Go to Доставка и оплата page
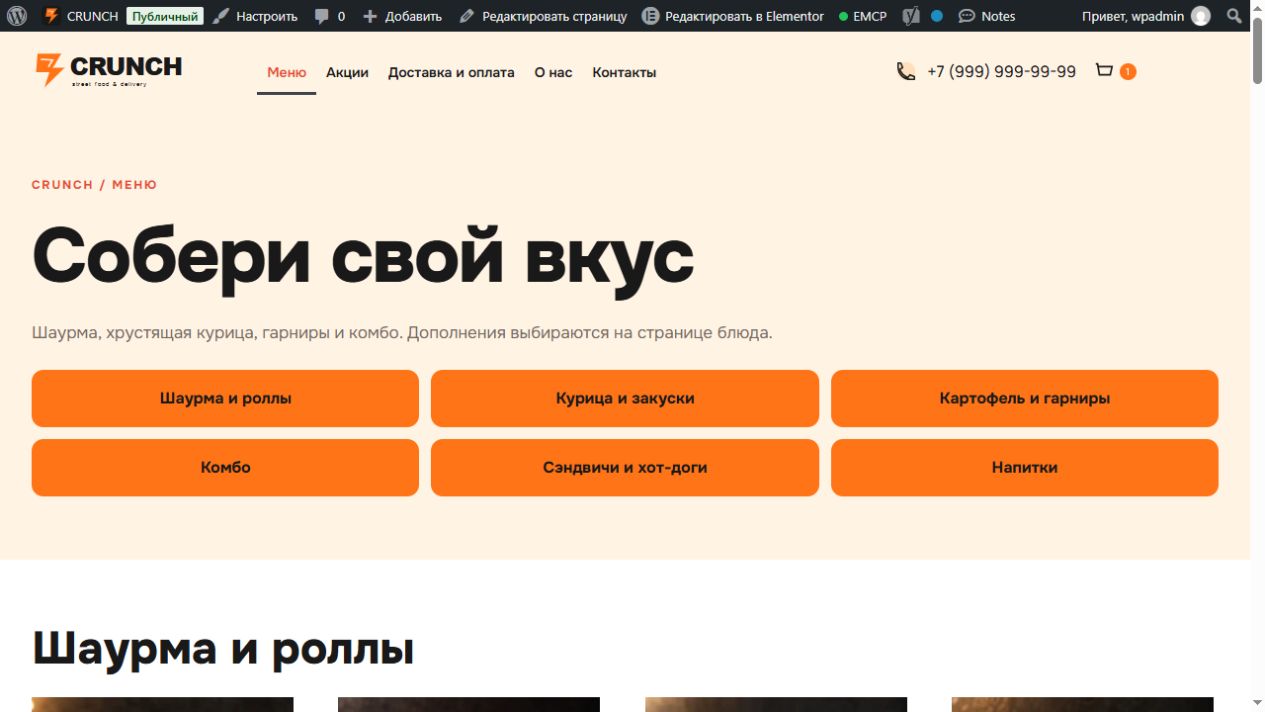Screen dimensions: 1265x712 451,72
